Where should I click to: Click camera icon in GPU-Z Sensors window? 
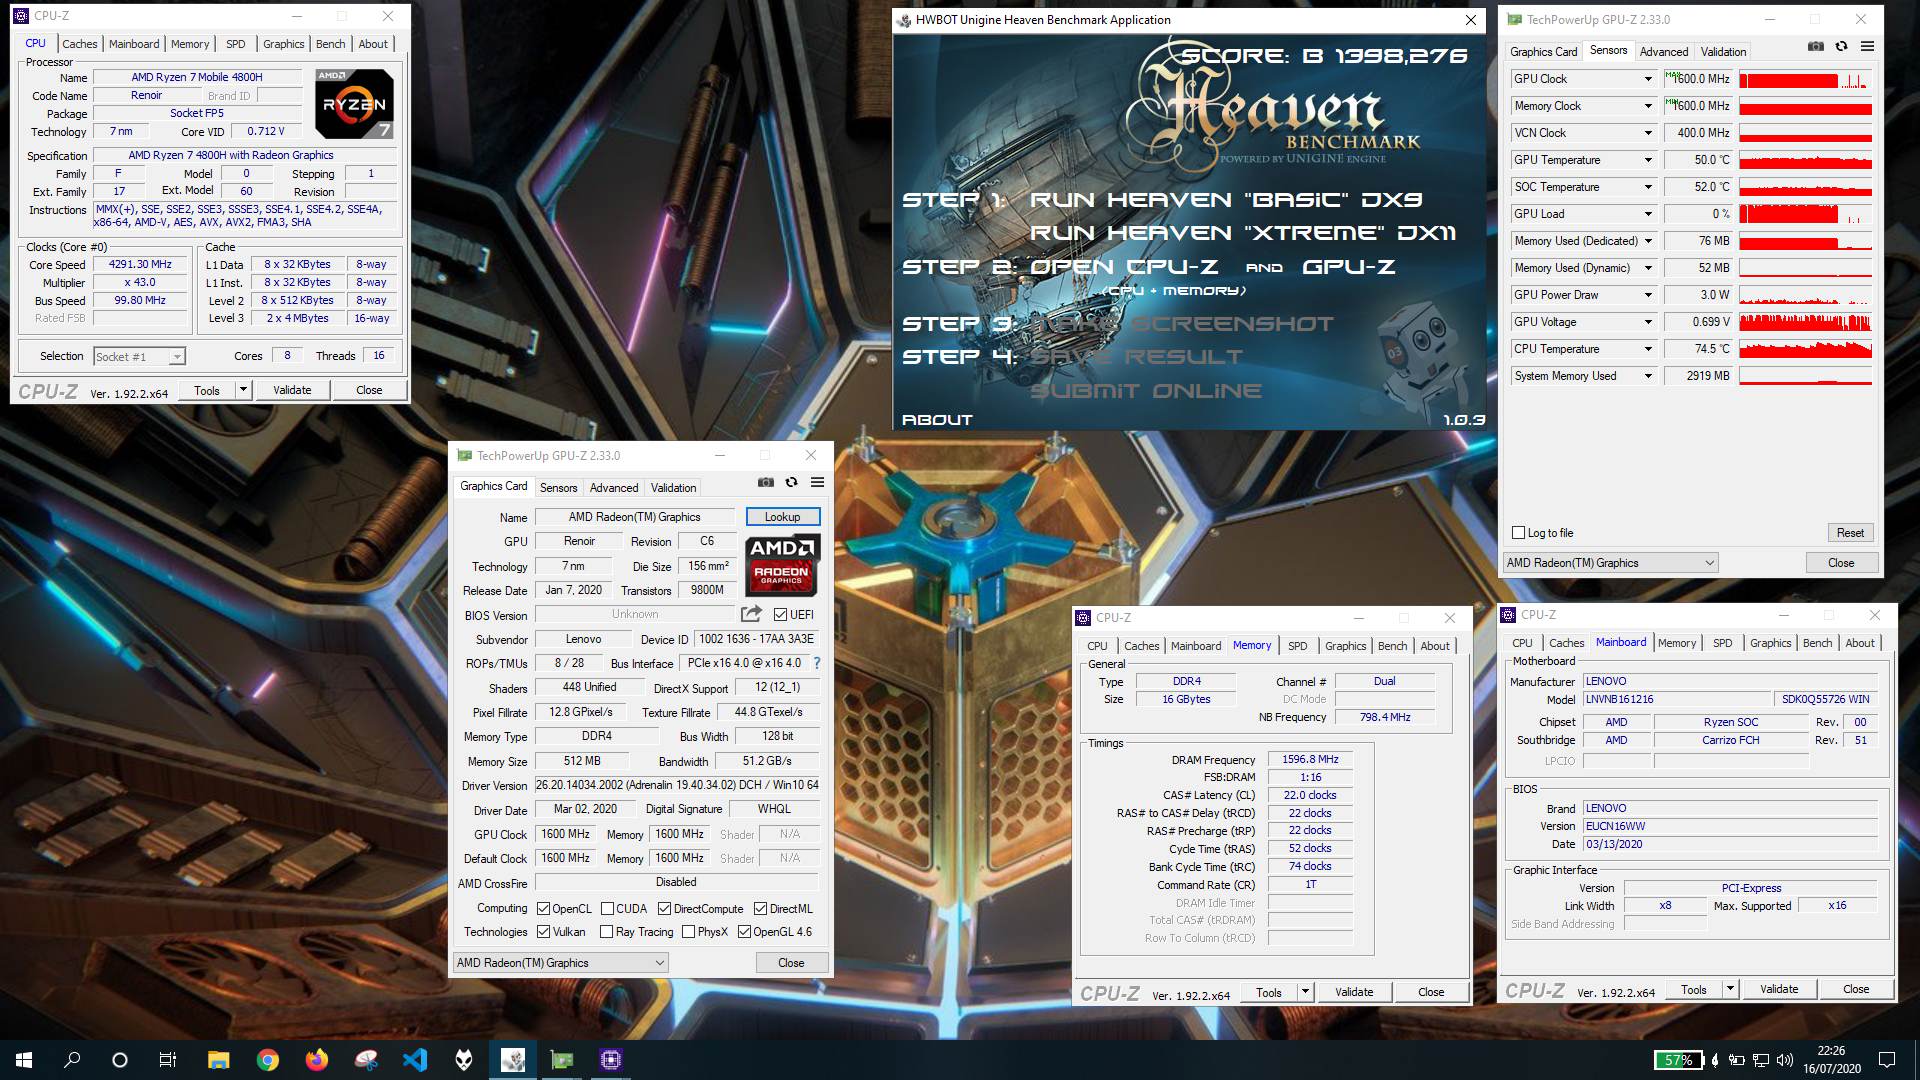[1816, 46]
